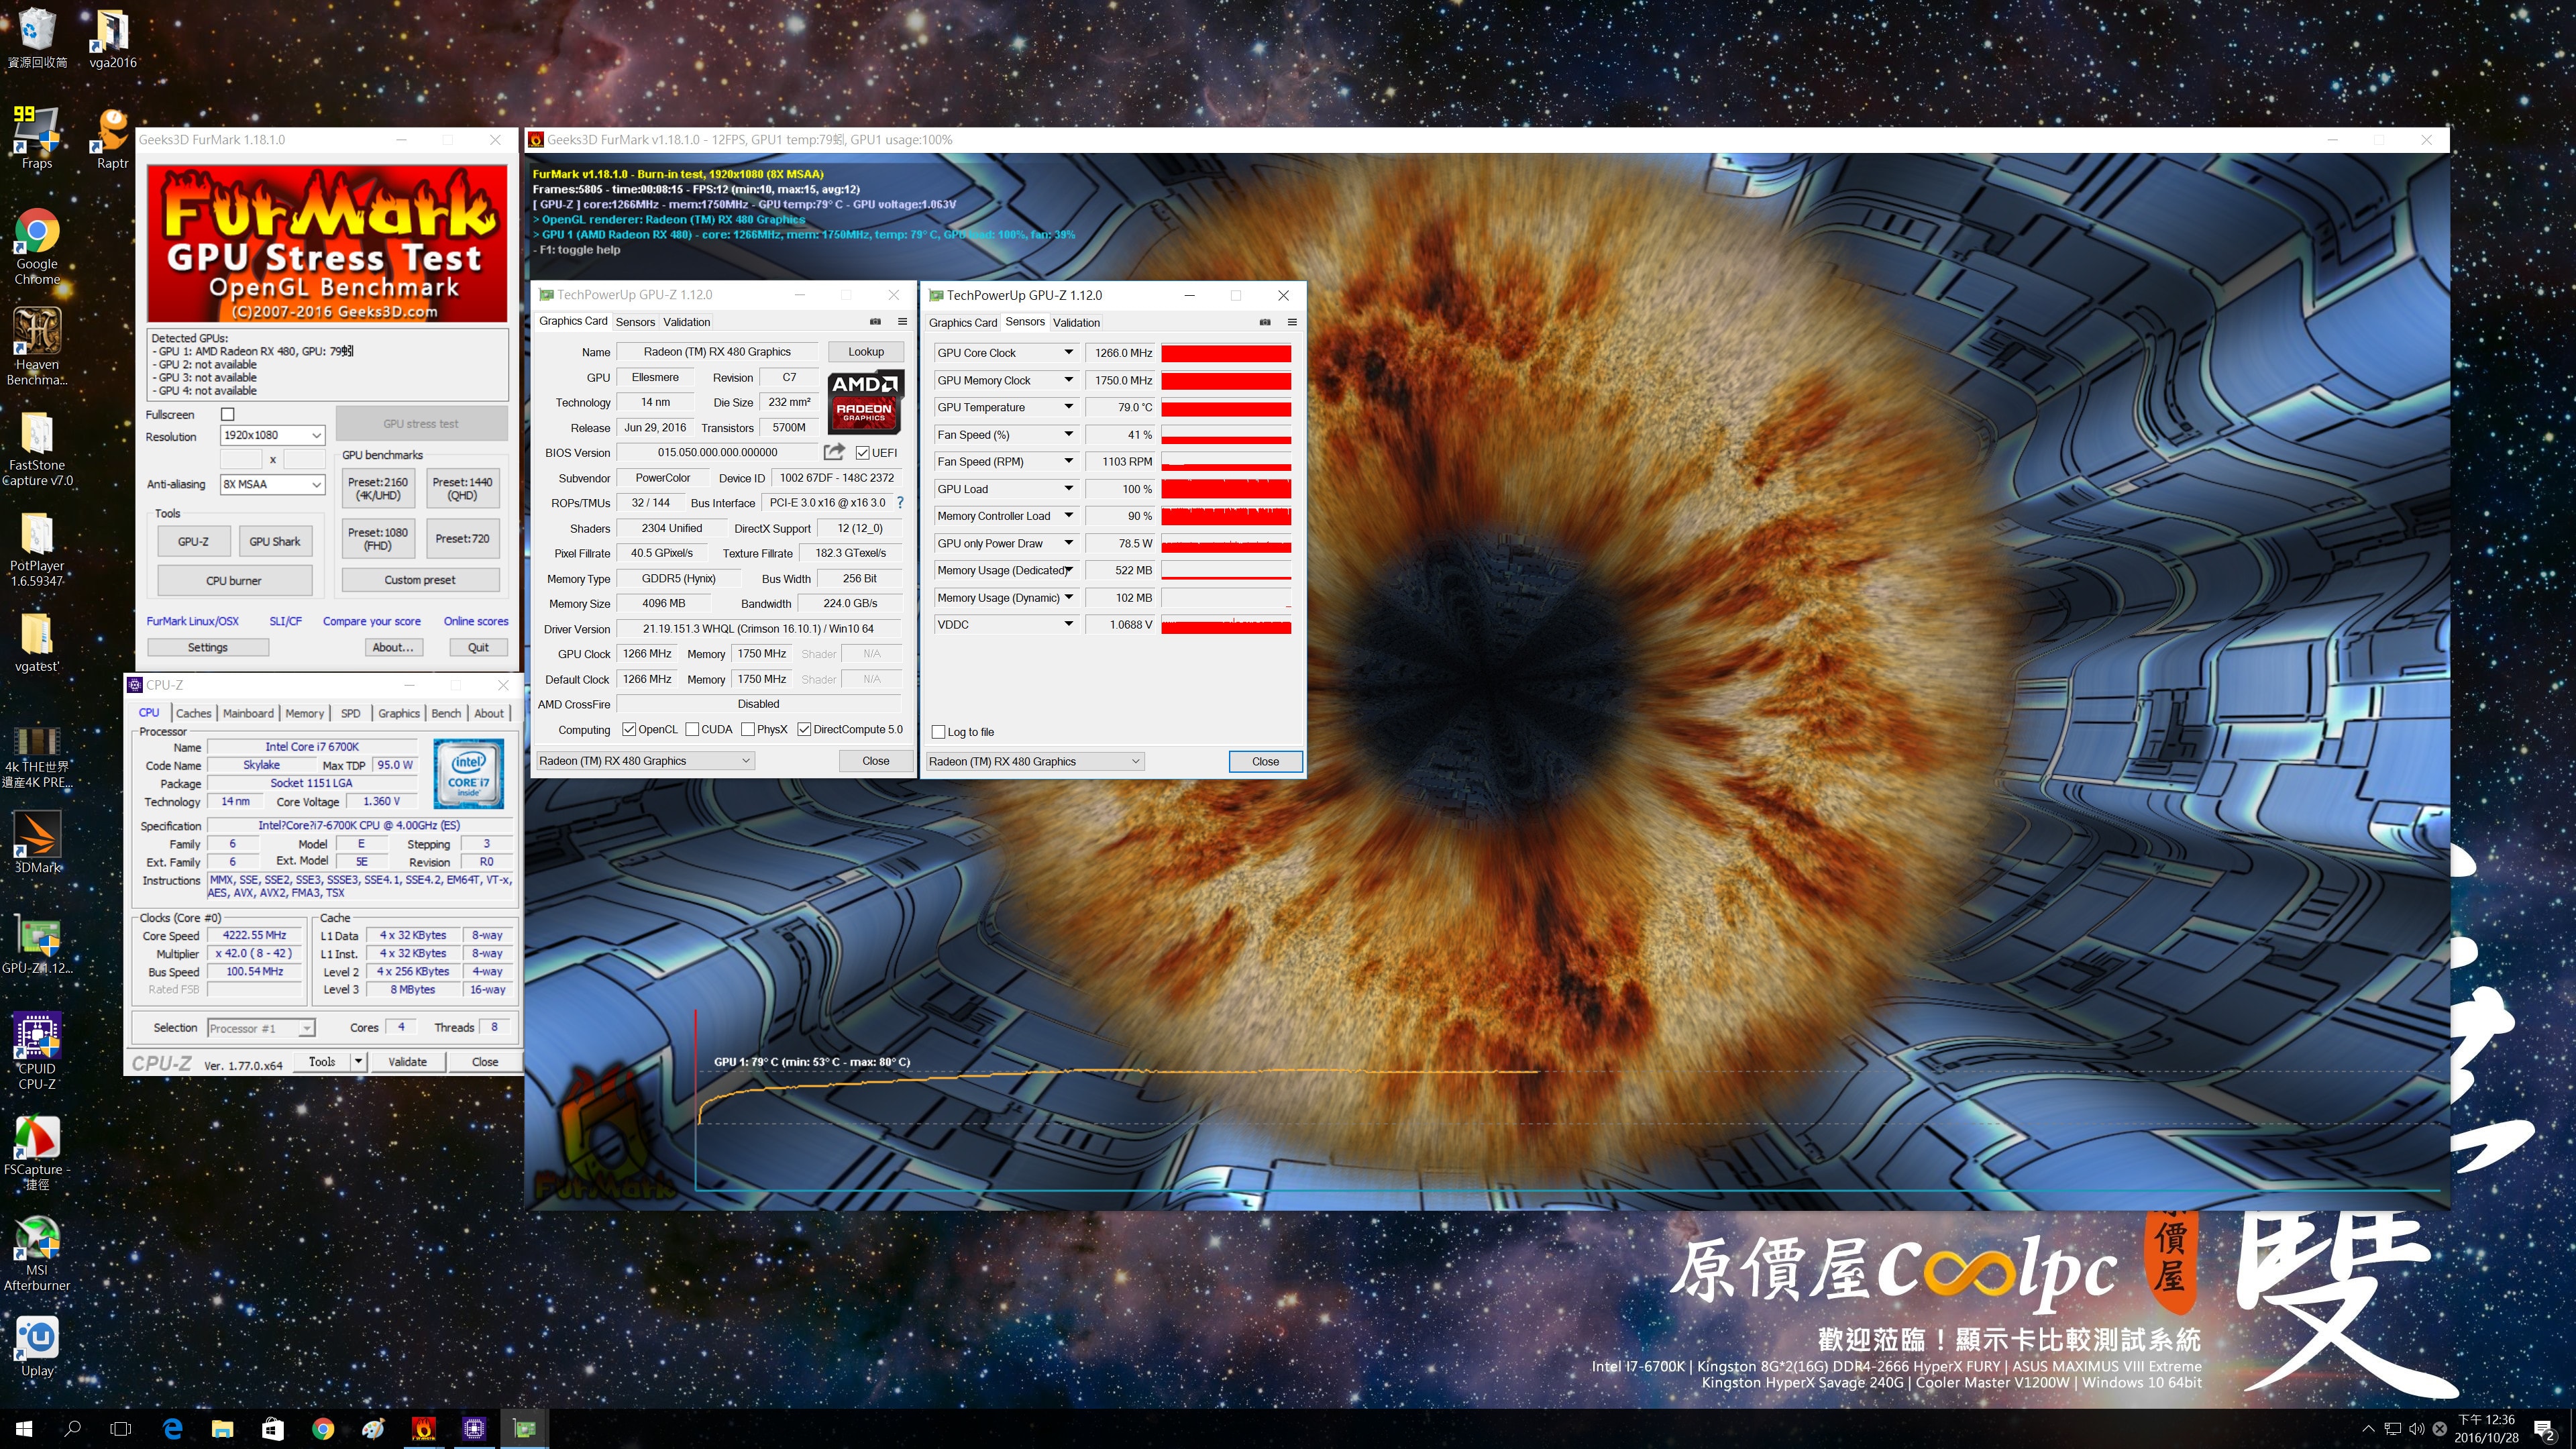Click FurMark custom width input field

[241, 459]
